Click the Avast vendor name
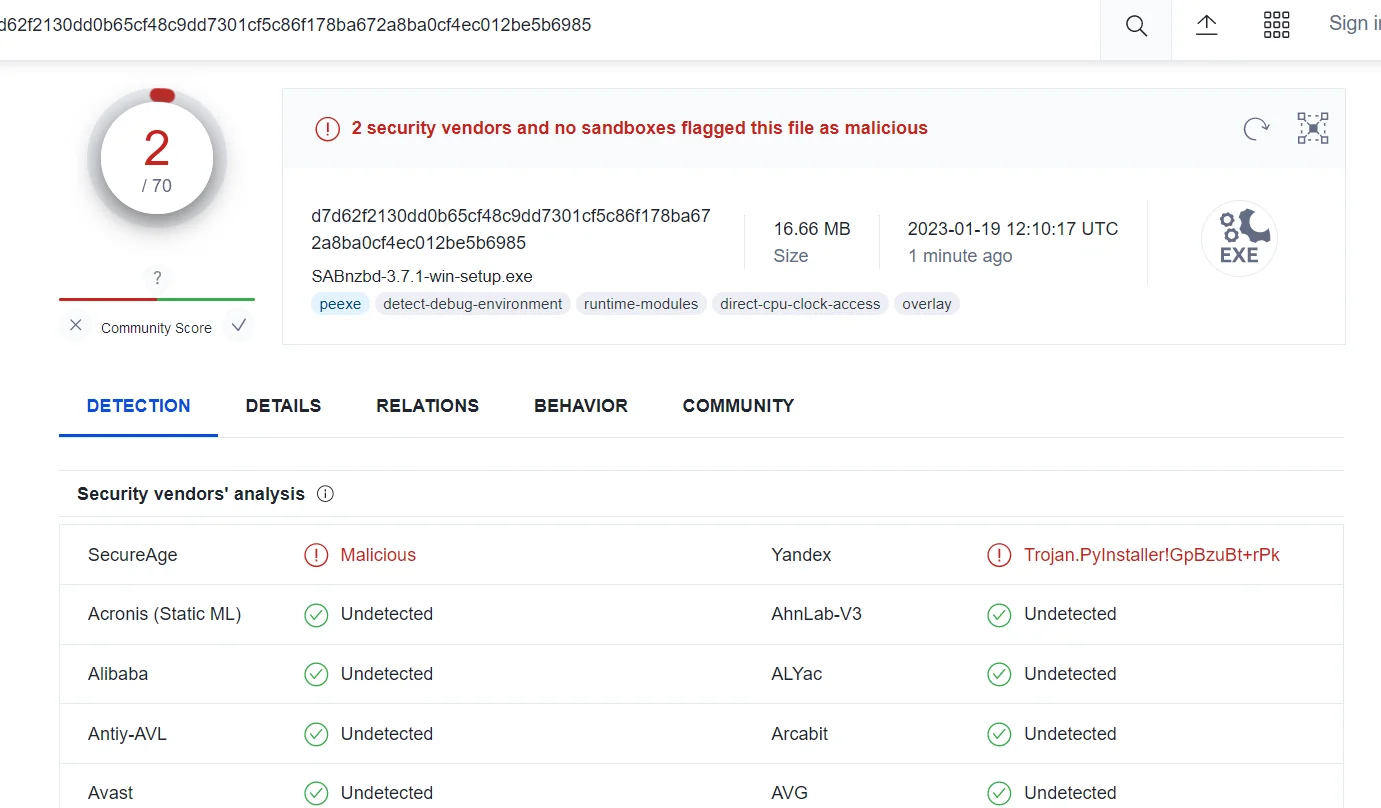The height and width of the screenshot is (808, 1381). tap(110, 793)
